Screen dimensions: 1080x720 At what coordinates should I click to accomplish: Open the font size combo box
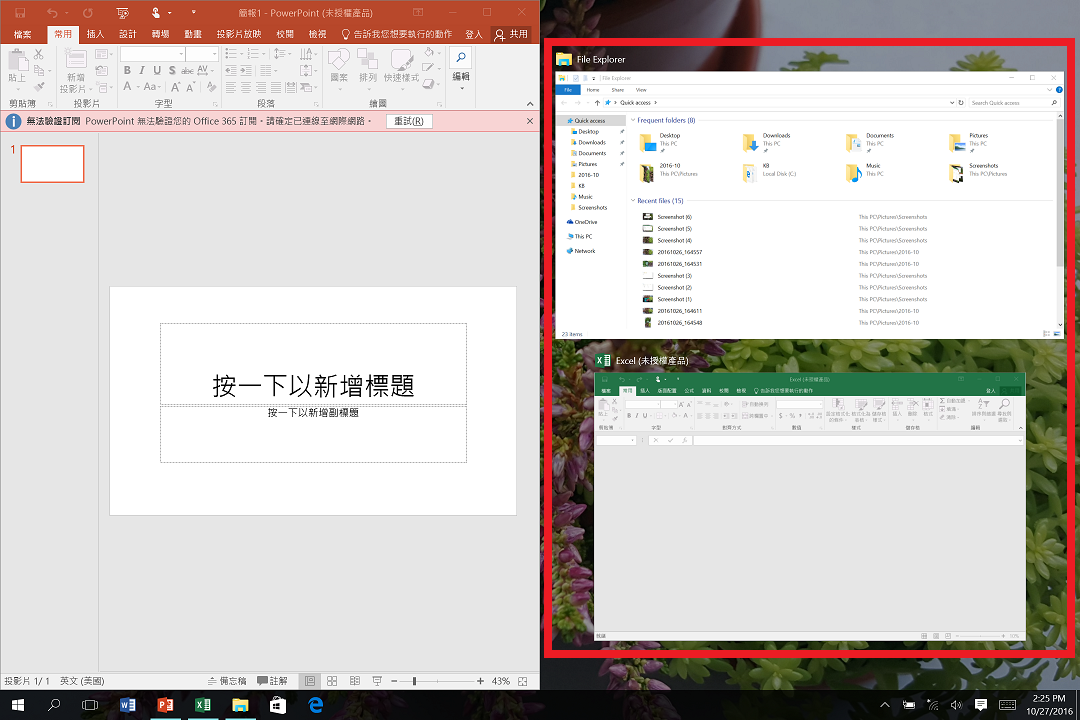[x=202, y=54]
